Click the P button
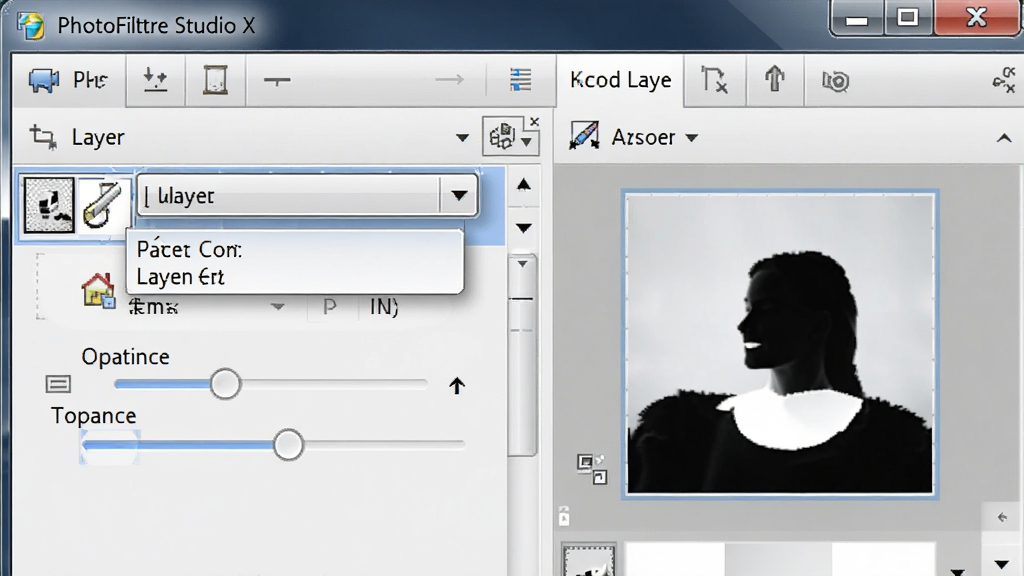Image resolution: width=1024 pixels, height=576 pixels. pos(330,306)
